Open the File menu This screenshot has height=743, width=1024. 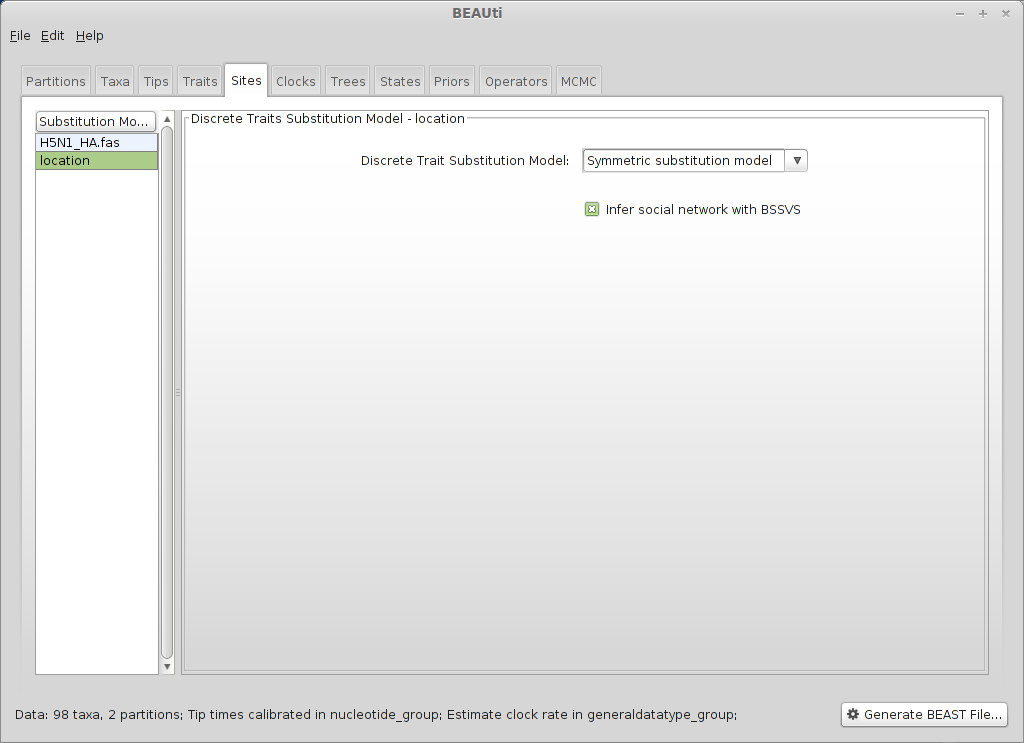tap(20, 36)
